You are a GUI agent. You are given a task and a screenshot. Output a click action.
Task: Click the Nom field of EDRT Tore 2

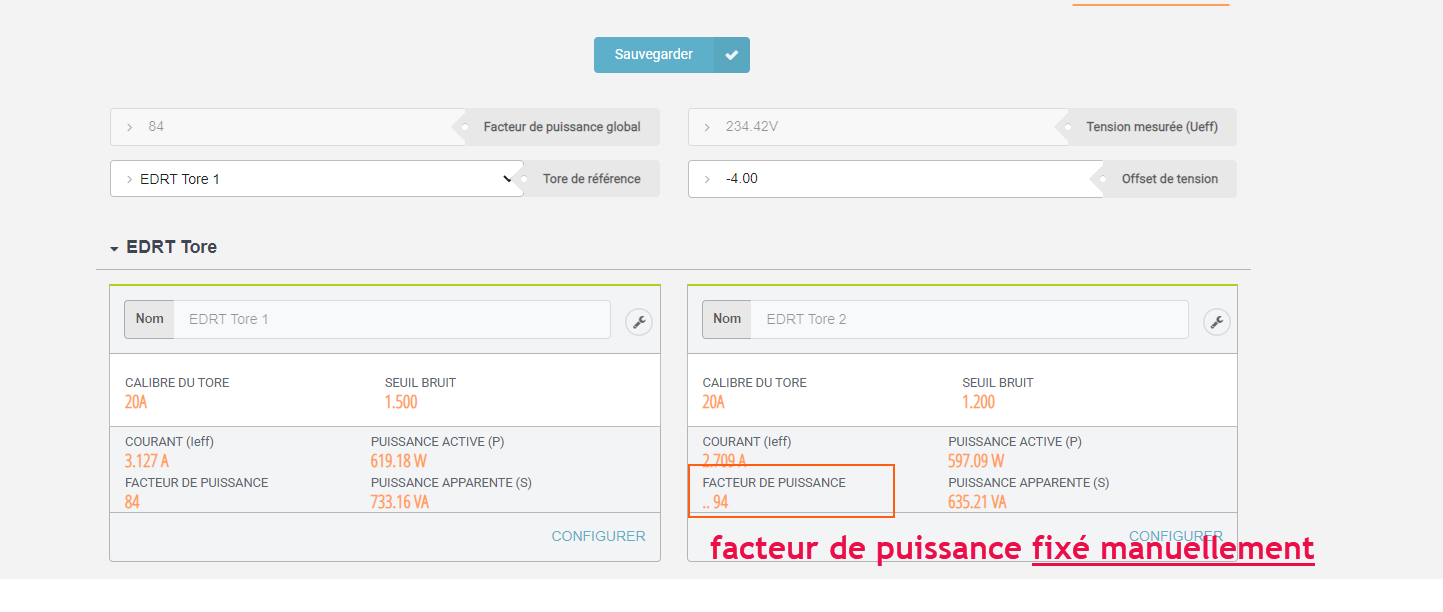[970, 319]
